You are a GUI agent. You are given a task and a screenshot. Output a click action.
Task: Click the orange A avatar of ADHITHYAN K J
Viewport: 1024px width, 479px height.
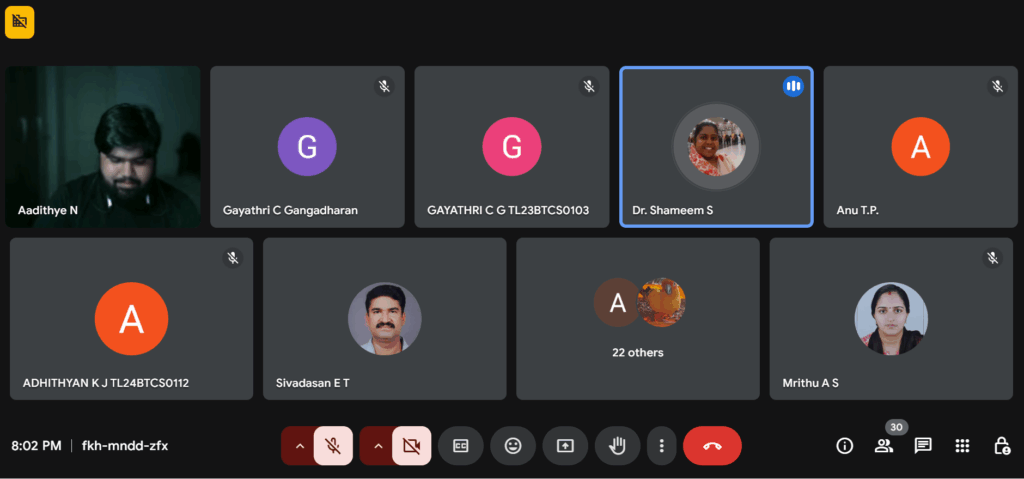pos(131,319)
